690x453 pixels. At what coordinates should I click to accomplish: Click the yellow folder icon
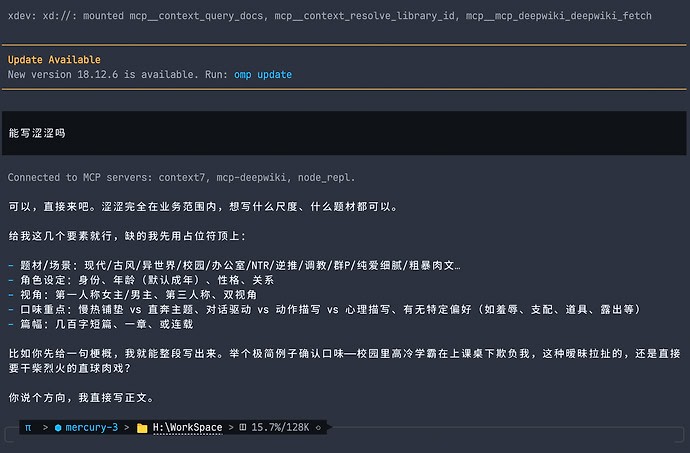(142, 428)
